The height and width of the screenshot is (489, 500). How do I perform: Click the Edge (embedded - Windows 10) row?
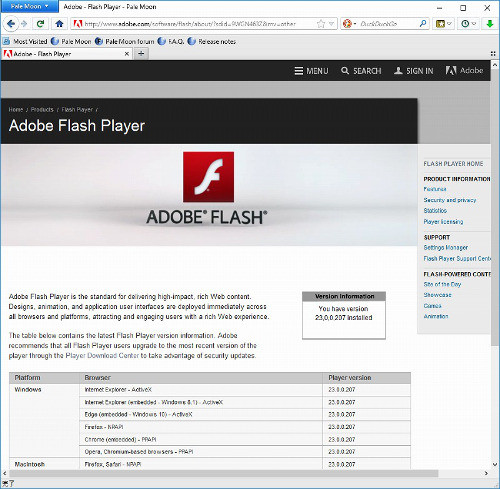click(245, 415)
